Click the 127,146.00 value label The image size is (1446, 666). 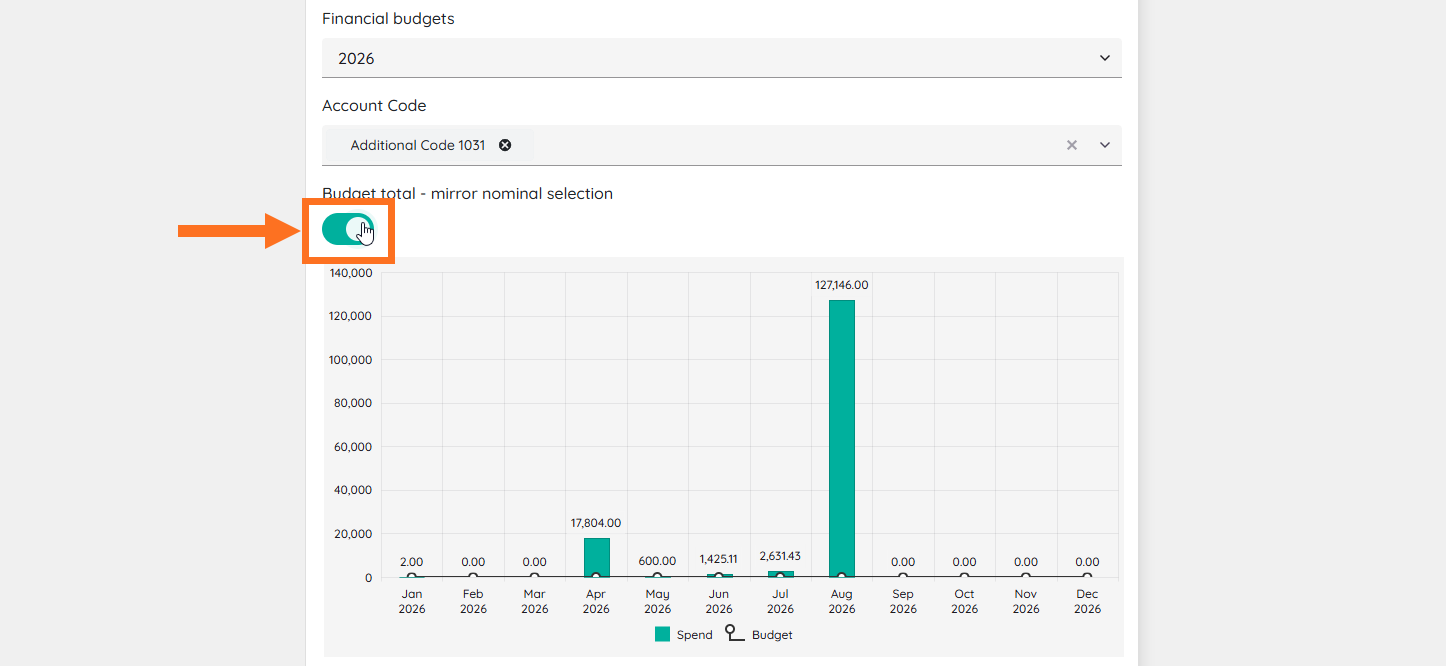pyautogui.click(x=842, y=285)
